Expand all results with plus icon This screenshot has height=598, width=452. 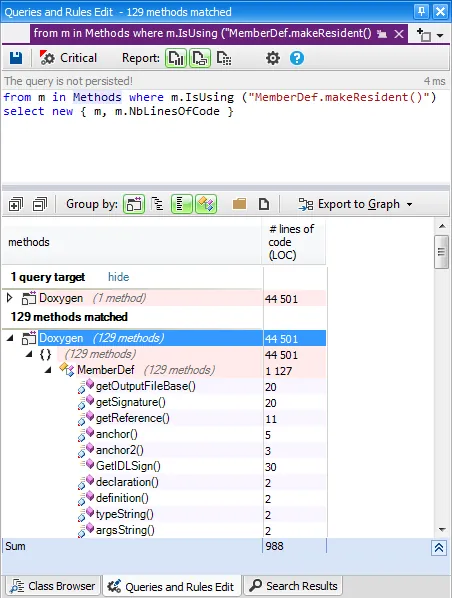click(16, 204)
